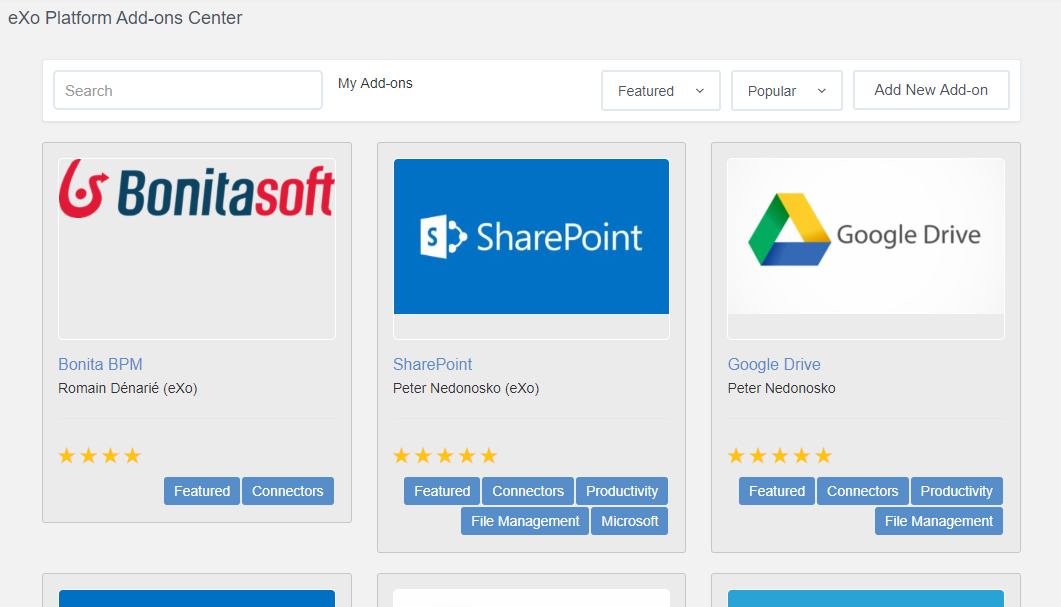Screen dimensions: 1061x607
Task: Click the fifth star under SharePoint
Action: 489,455
